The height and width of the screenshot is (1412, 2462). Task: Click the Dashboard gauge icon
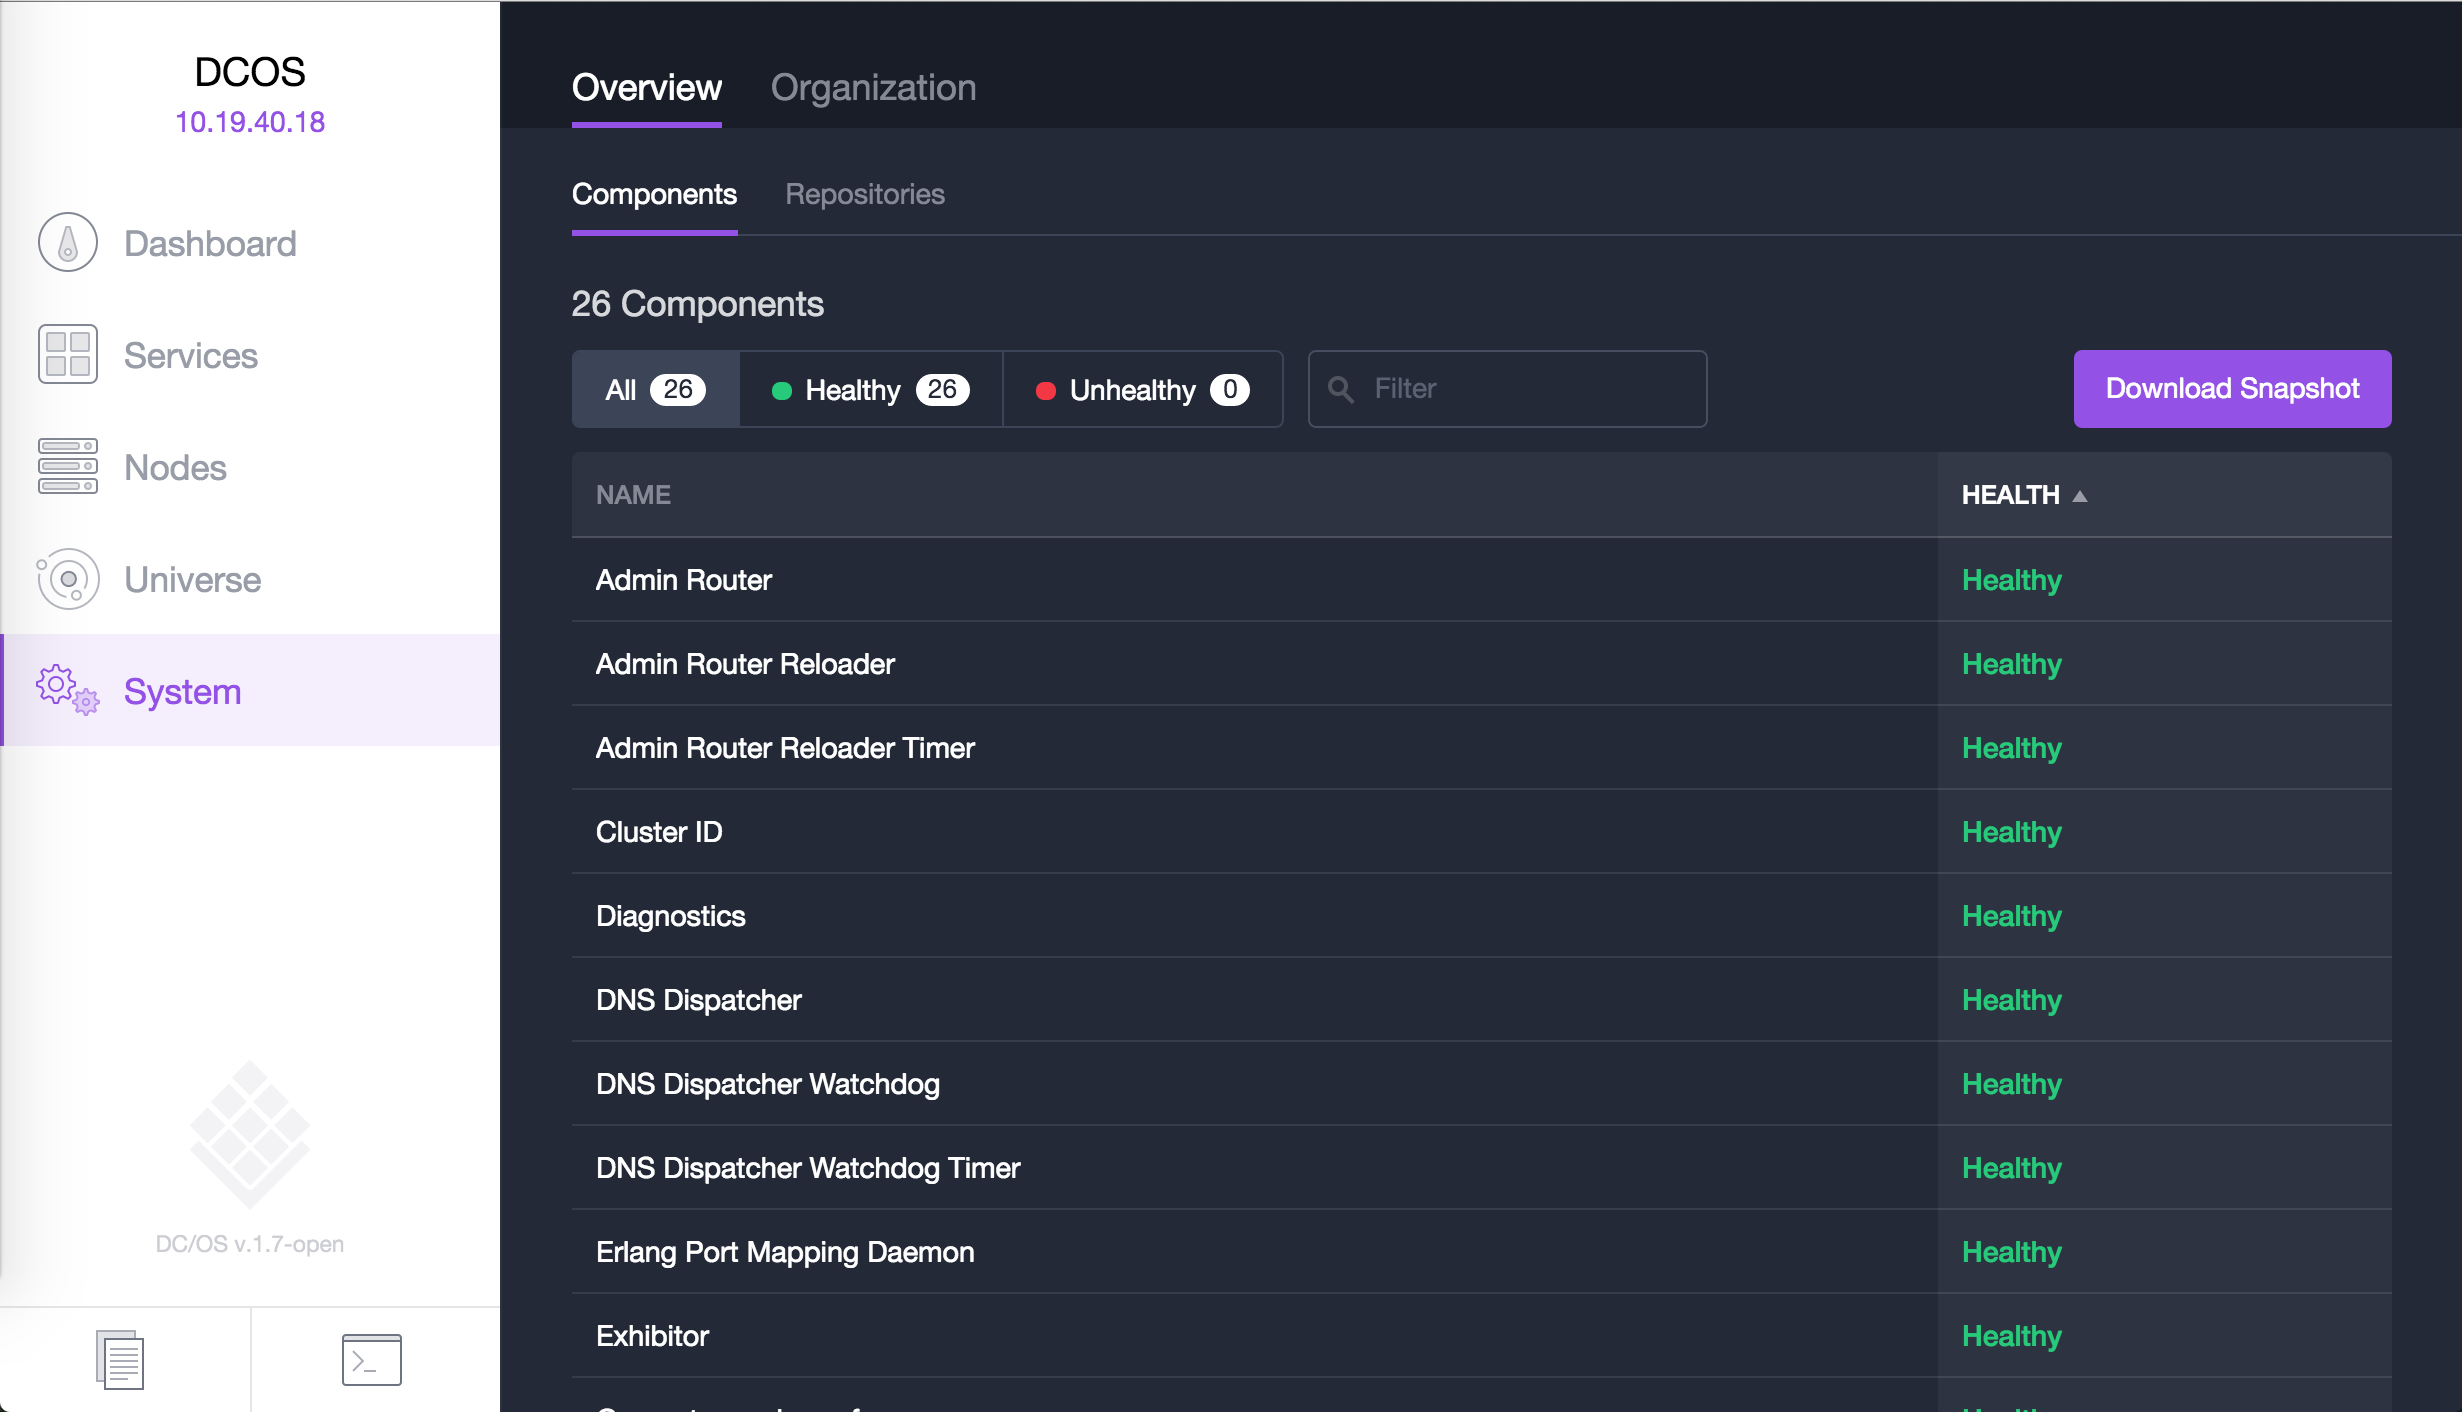pyautogui.click(x=68, y=243)
